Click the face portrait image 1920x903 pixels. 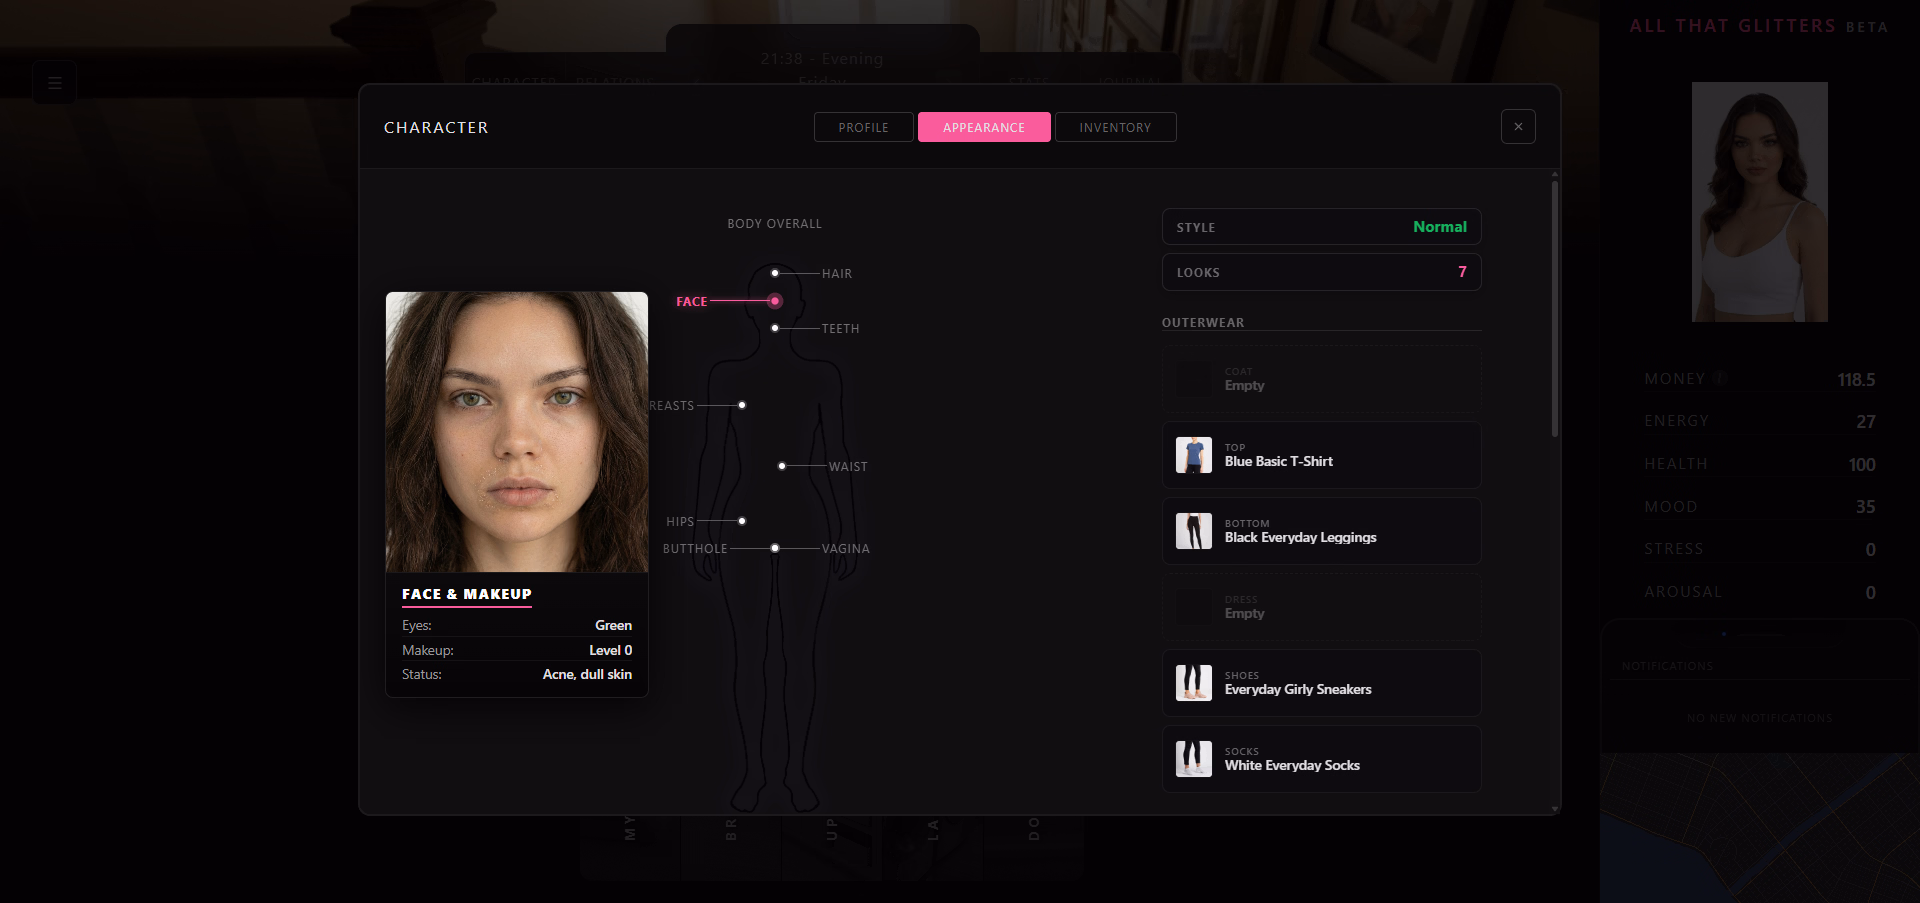point(517,432)
